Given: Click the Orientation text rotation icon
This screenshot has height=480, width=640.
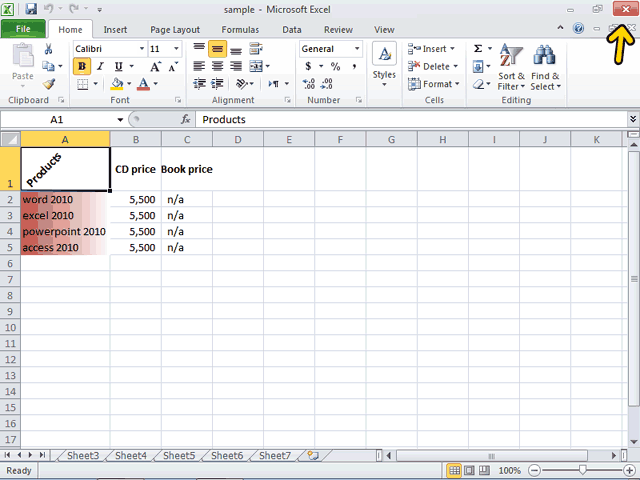Looking at the screenshot, I should [x=242, y=84].
